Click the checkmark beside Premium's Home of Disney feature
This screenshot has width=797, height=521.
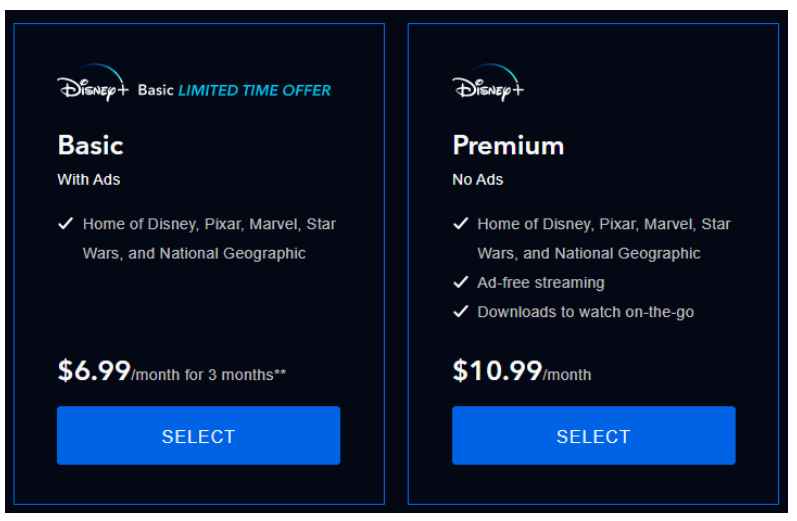(x=461, y=224)
